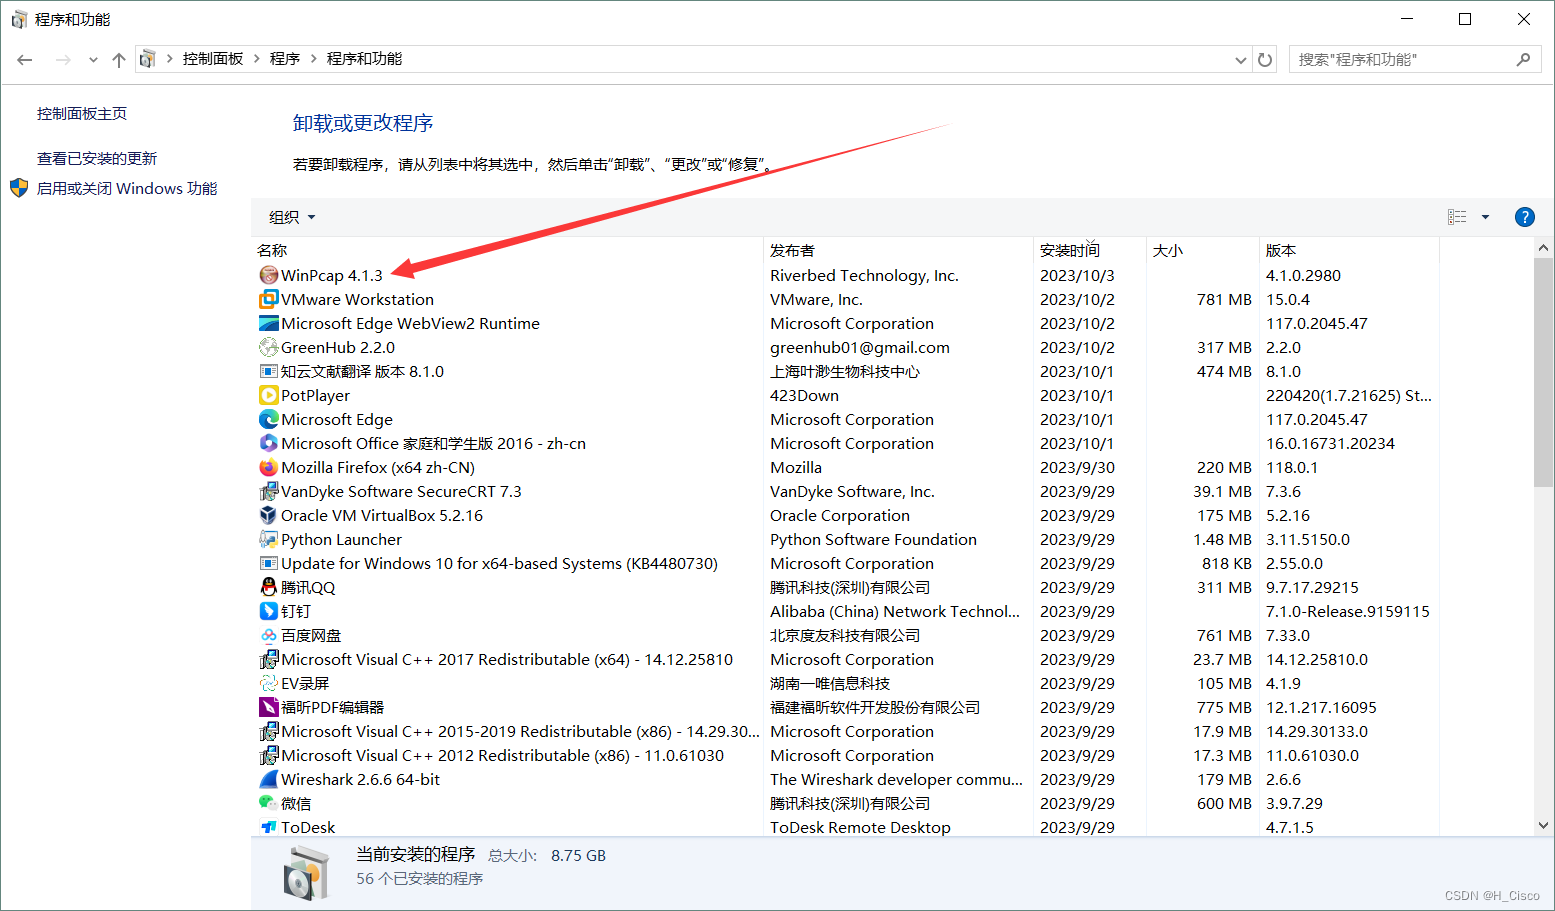Image resolution: width=1555 pixels, height=911 pixels.
Task: Open the view options dropdown arrow
Action: click(x=1485, y=217)
